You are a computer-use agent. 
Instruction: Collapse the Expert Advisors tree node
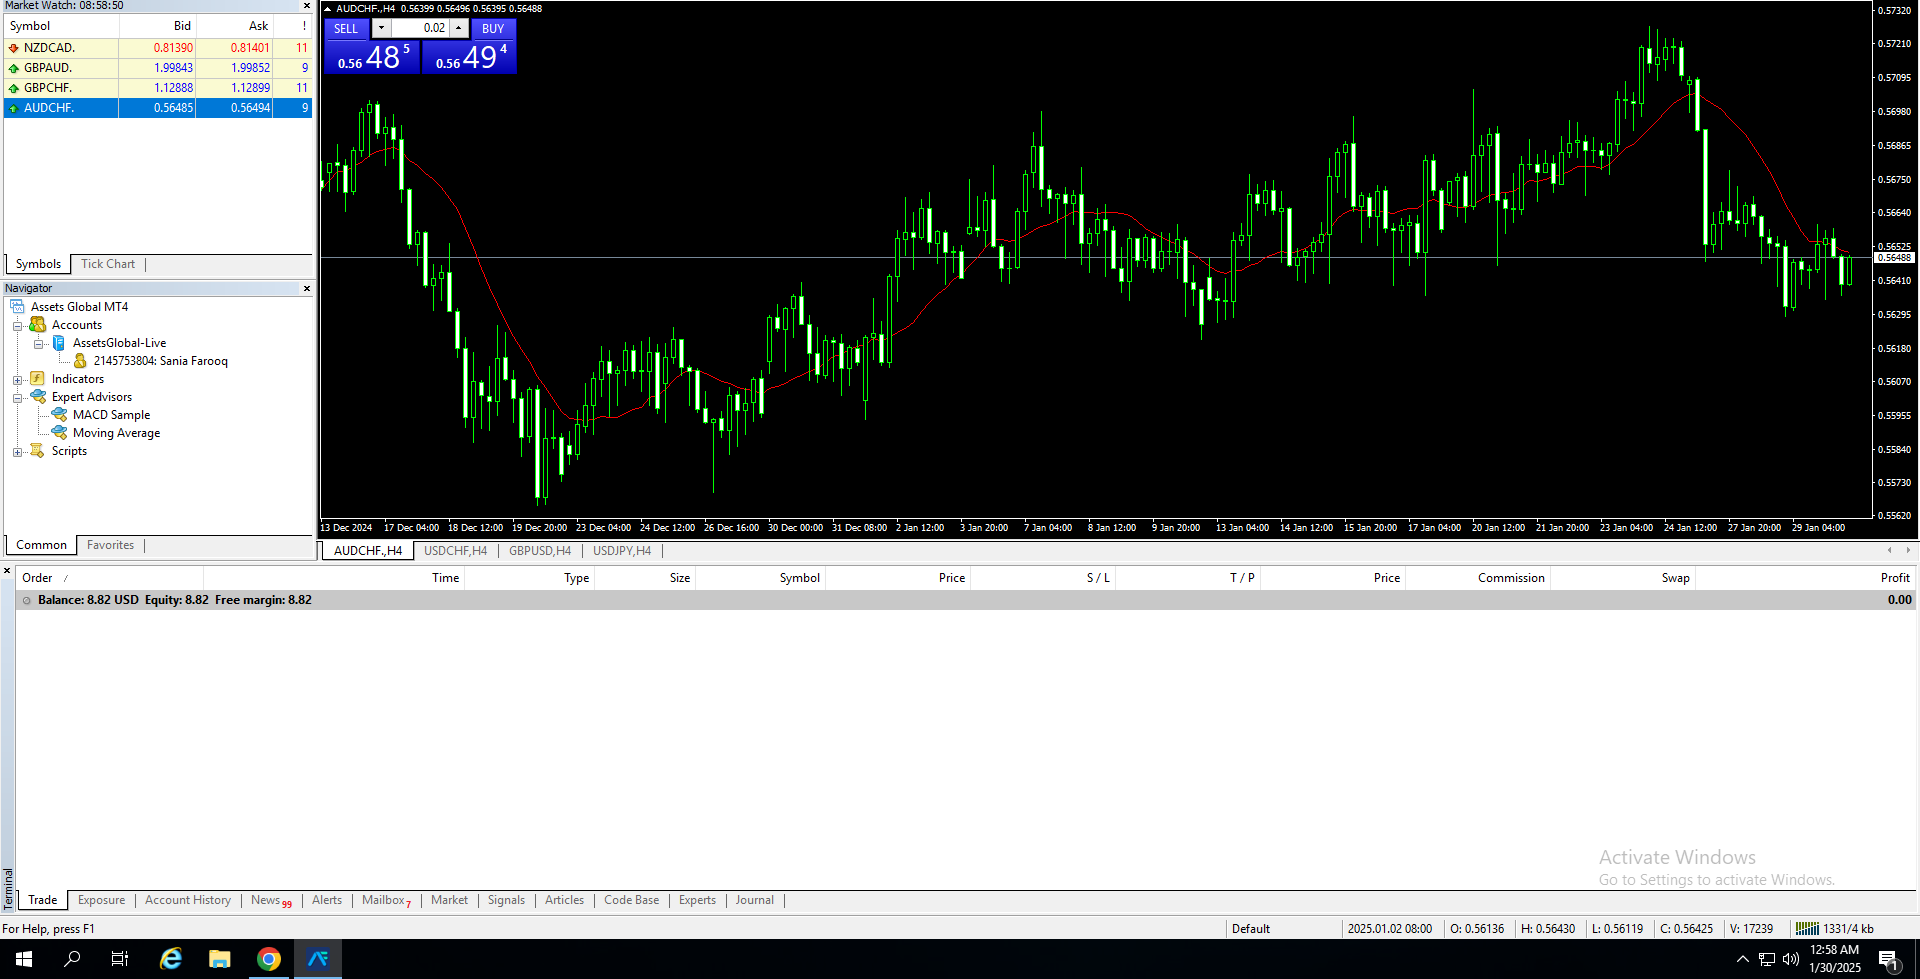pyautogui.click(x=17, y=398)
